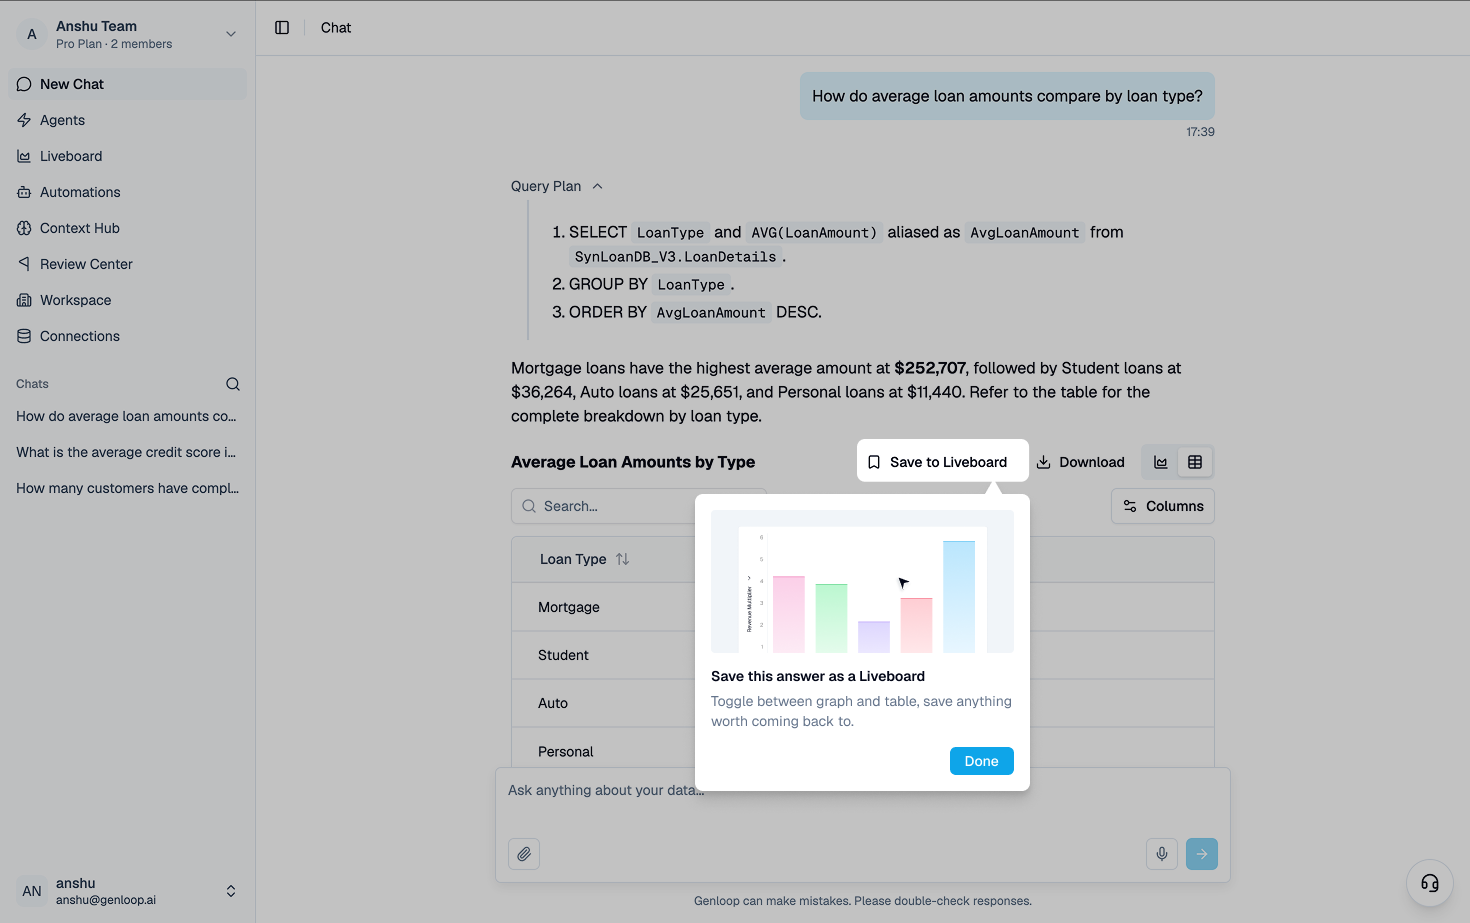The height and width of the screenshot is (923, 1470).
Task: Open chat 'How do average loan amounts co...'
Action: pyautogui.click(x=127, y=416)
